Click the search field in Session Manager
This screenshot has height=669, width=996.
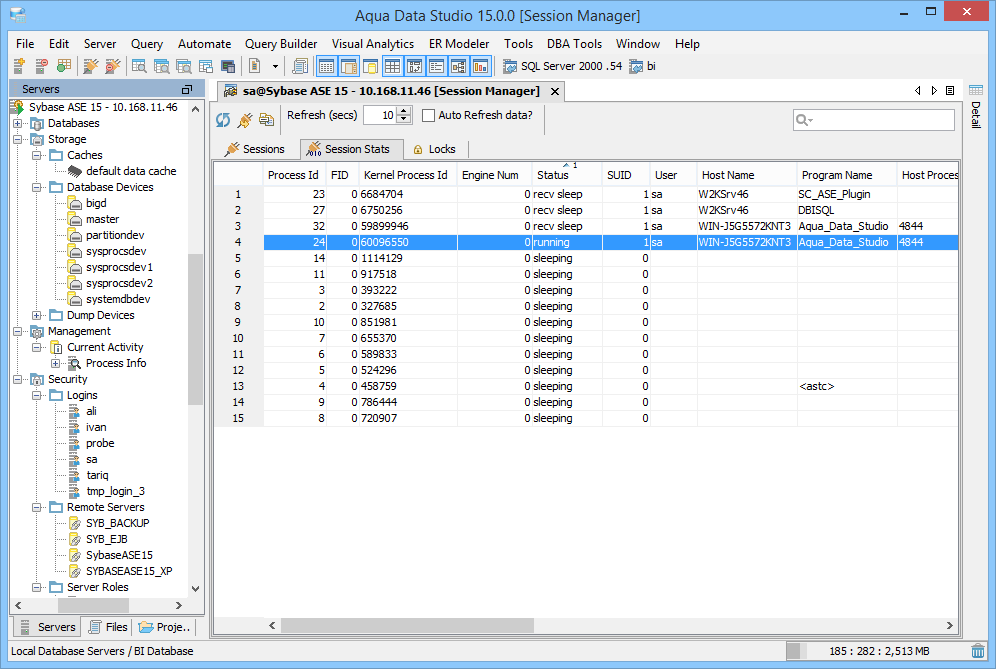pos(873,120)
